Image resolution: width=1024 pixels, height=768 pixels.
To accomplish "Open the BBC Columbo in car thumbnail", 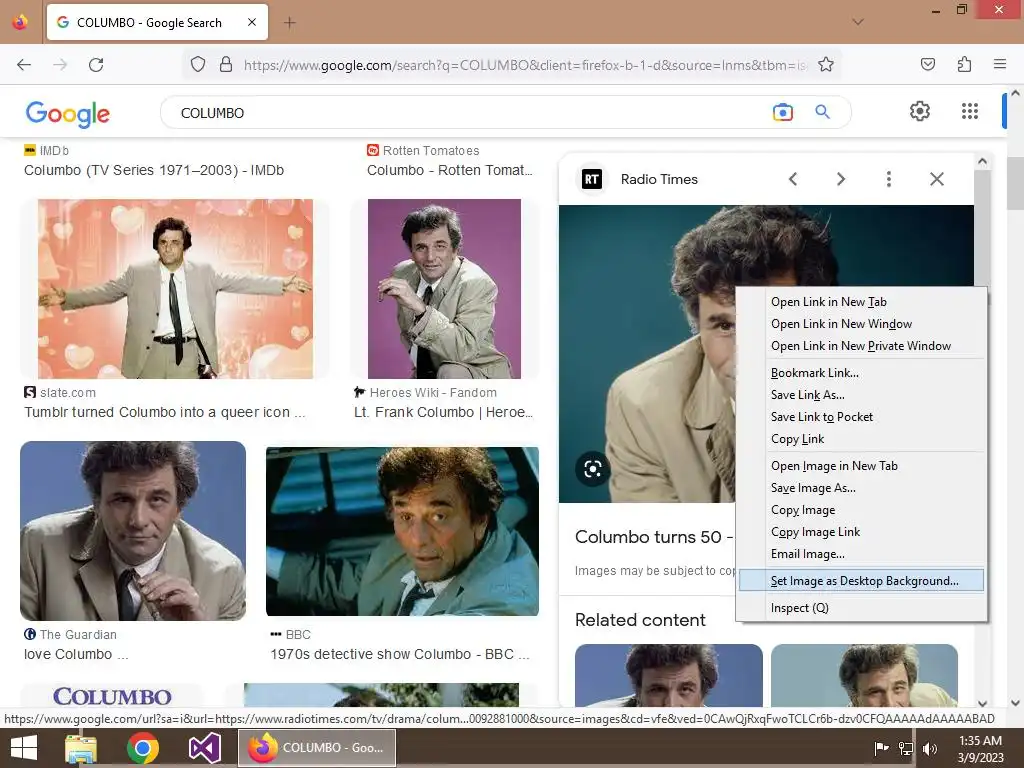I will 402,531.
